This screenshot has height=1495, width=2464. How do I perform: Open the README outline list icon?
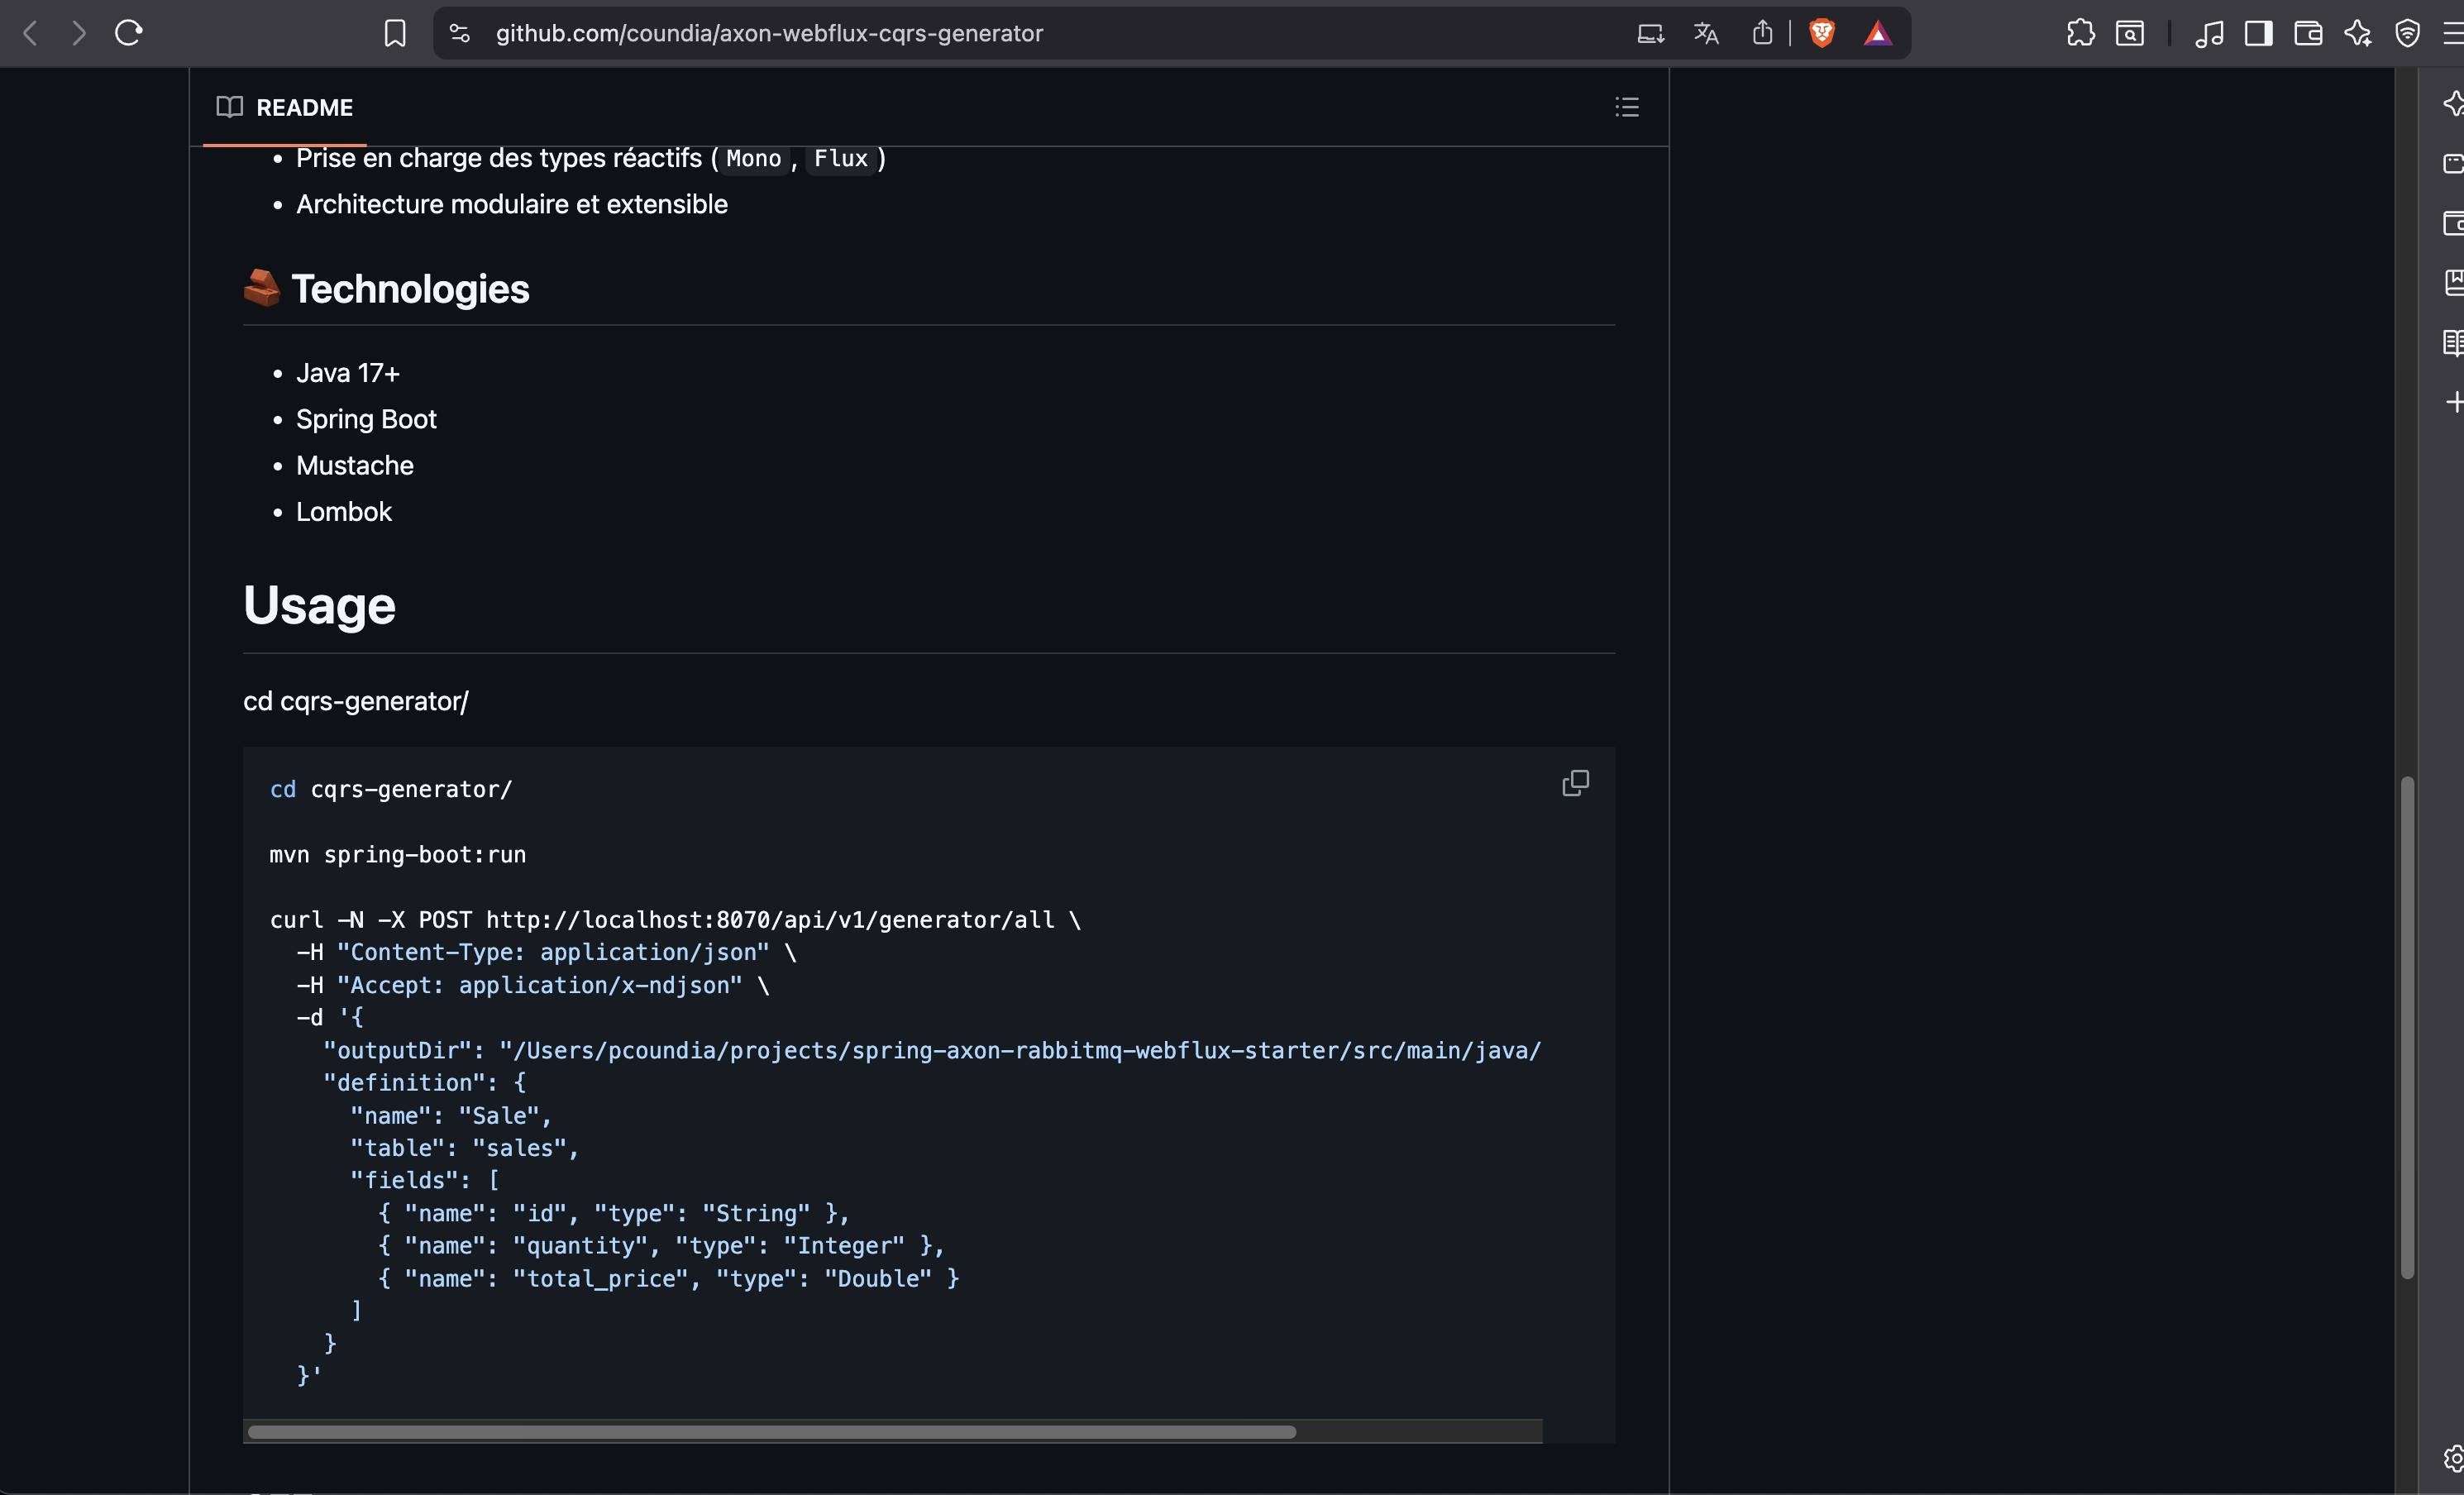pyautogui.click(x=1626, y=107)
